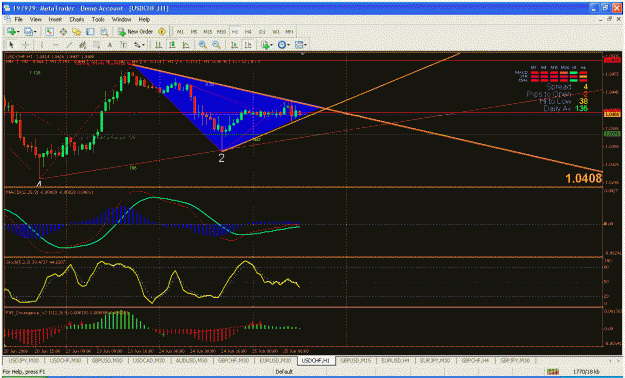
Task: Open the Window menu
Action: click(121, 20)
